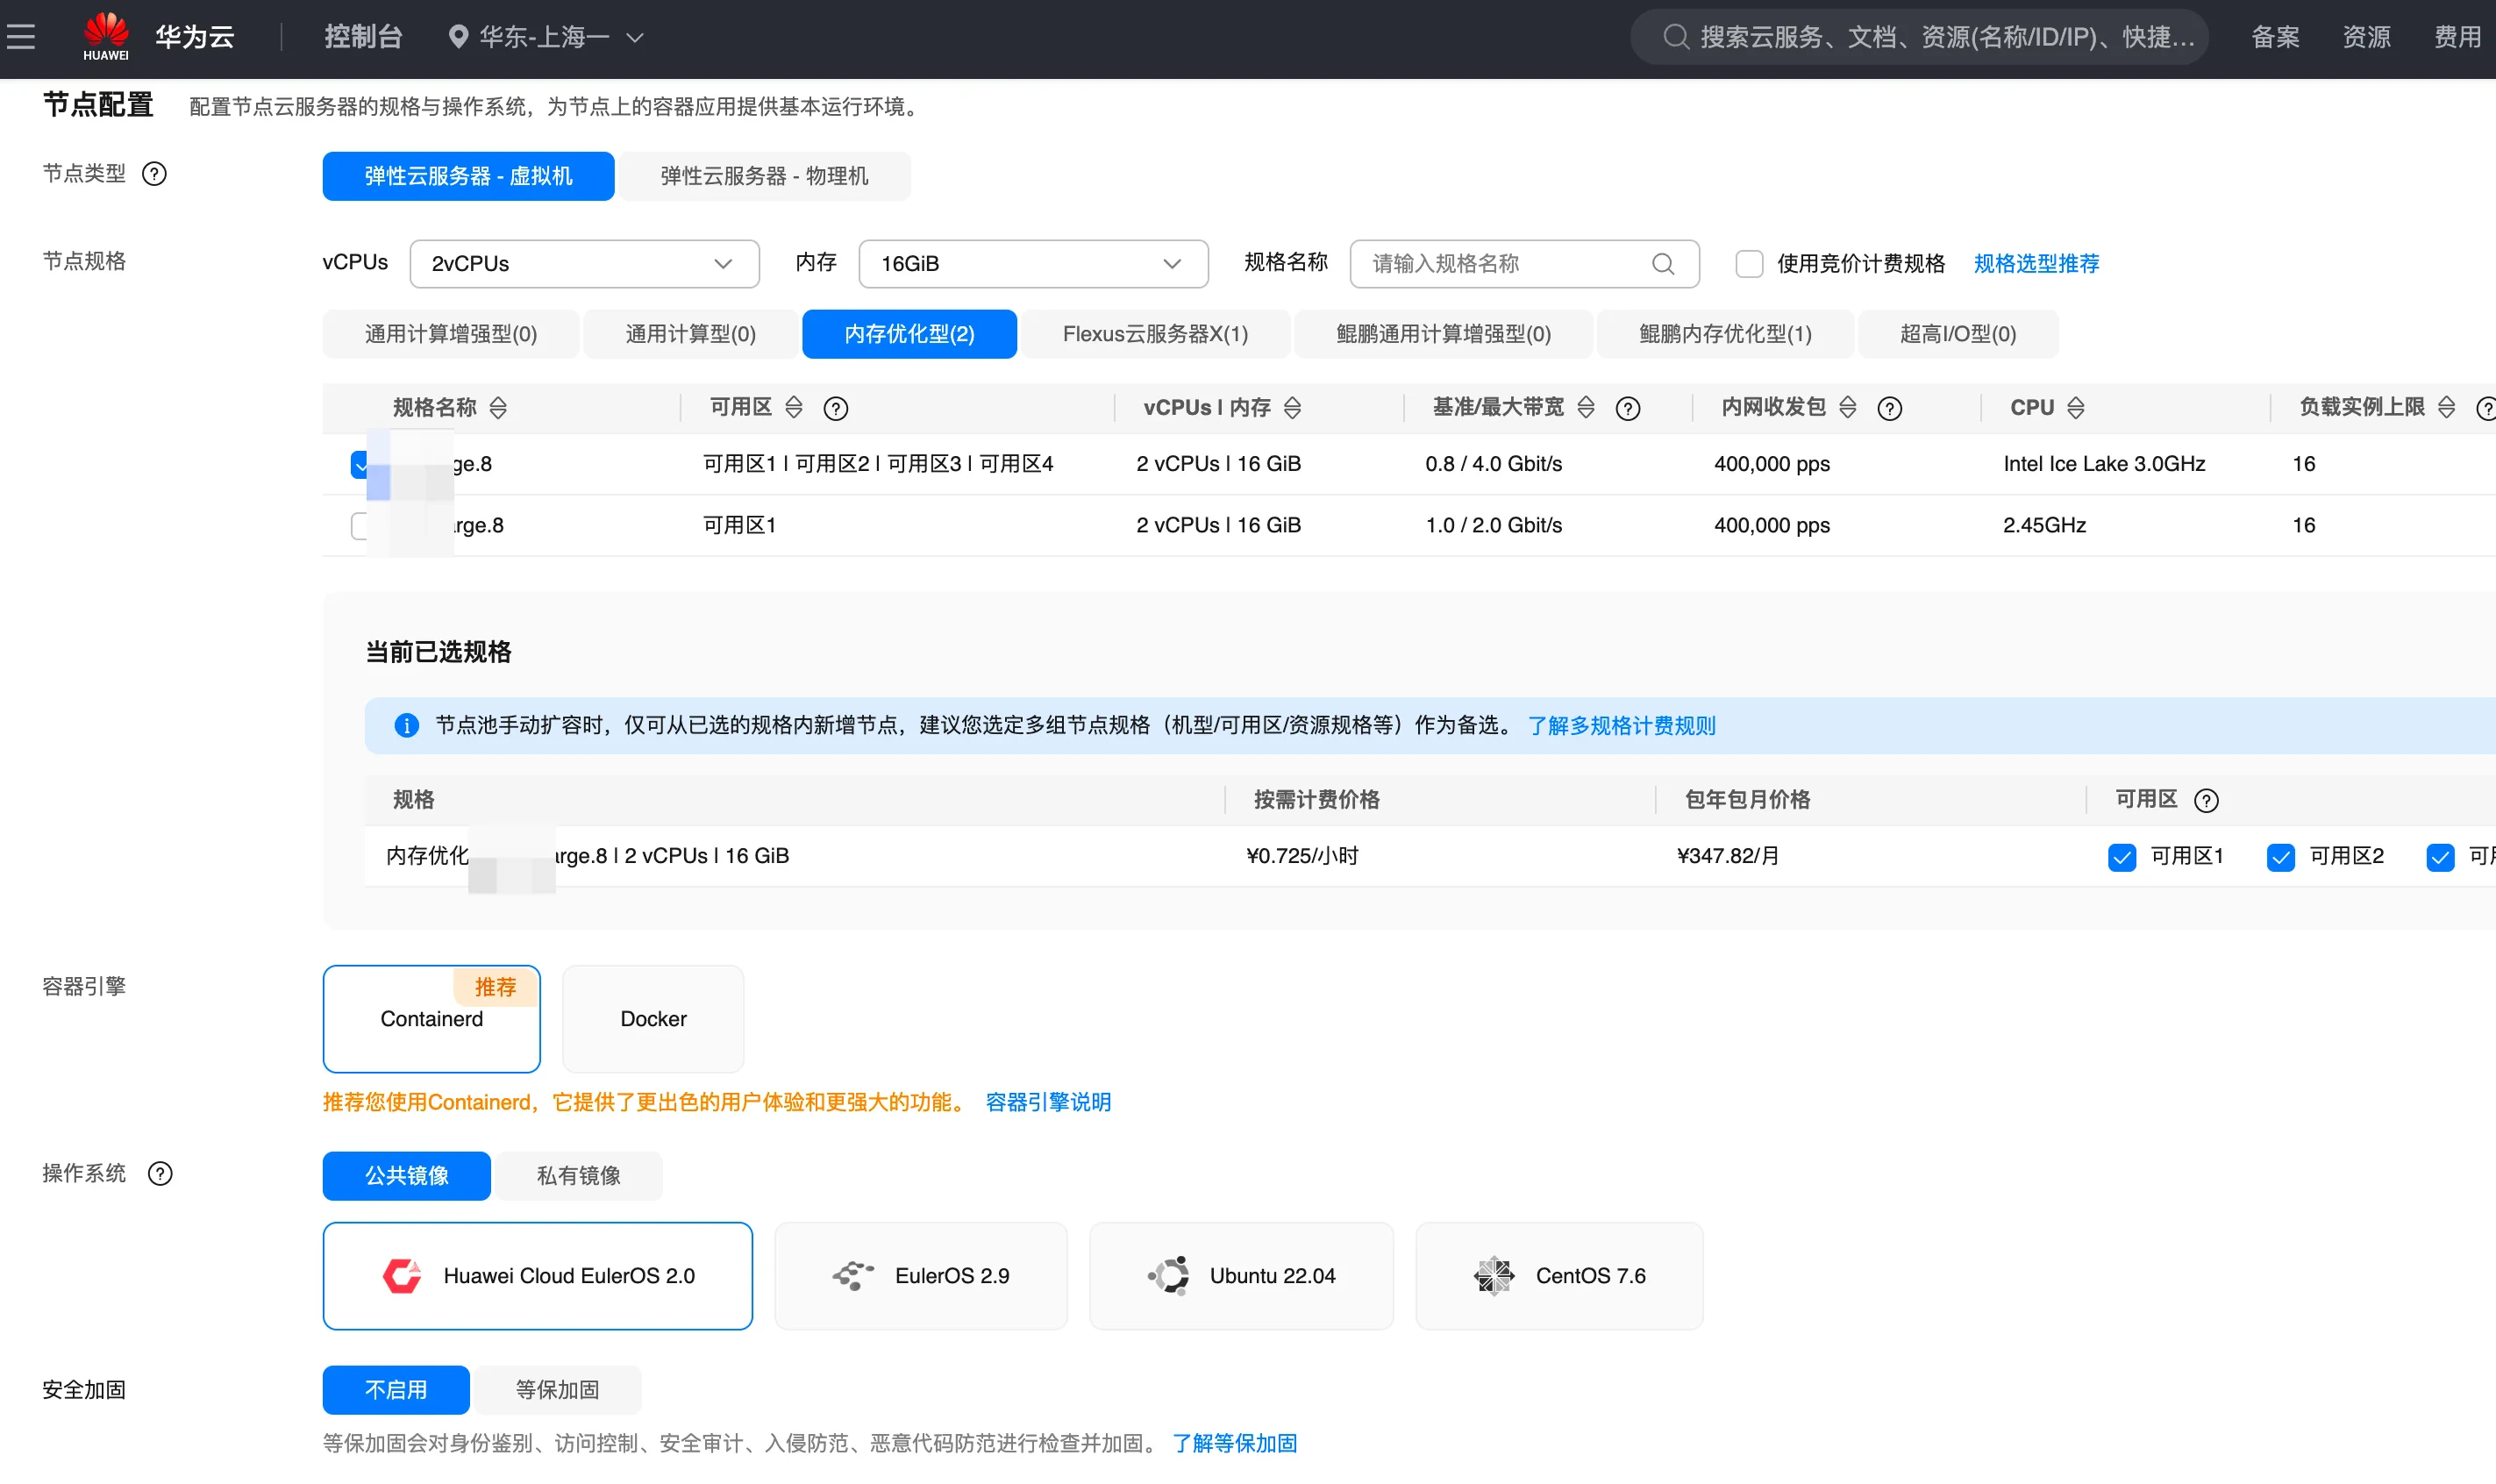Sort by spec name column arrows
Image resolution: width=2496 pixels, height=1484 pixels.
tap(498, 407)
